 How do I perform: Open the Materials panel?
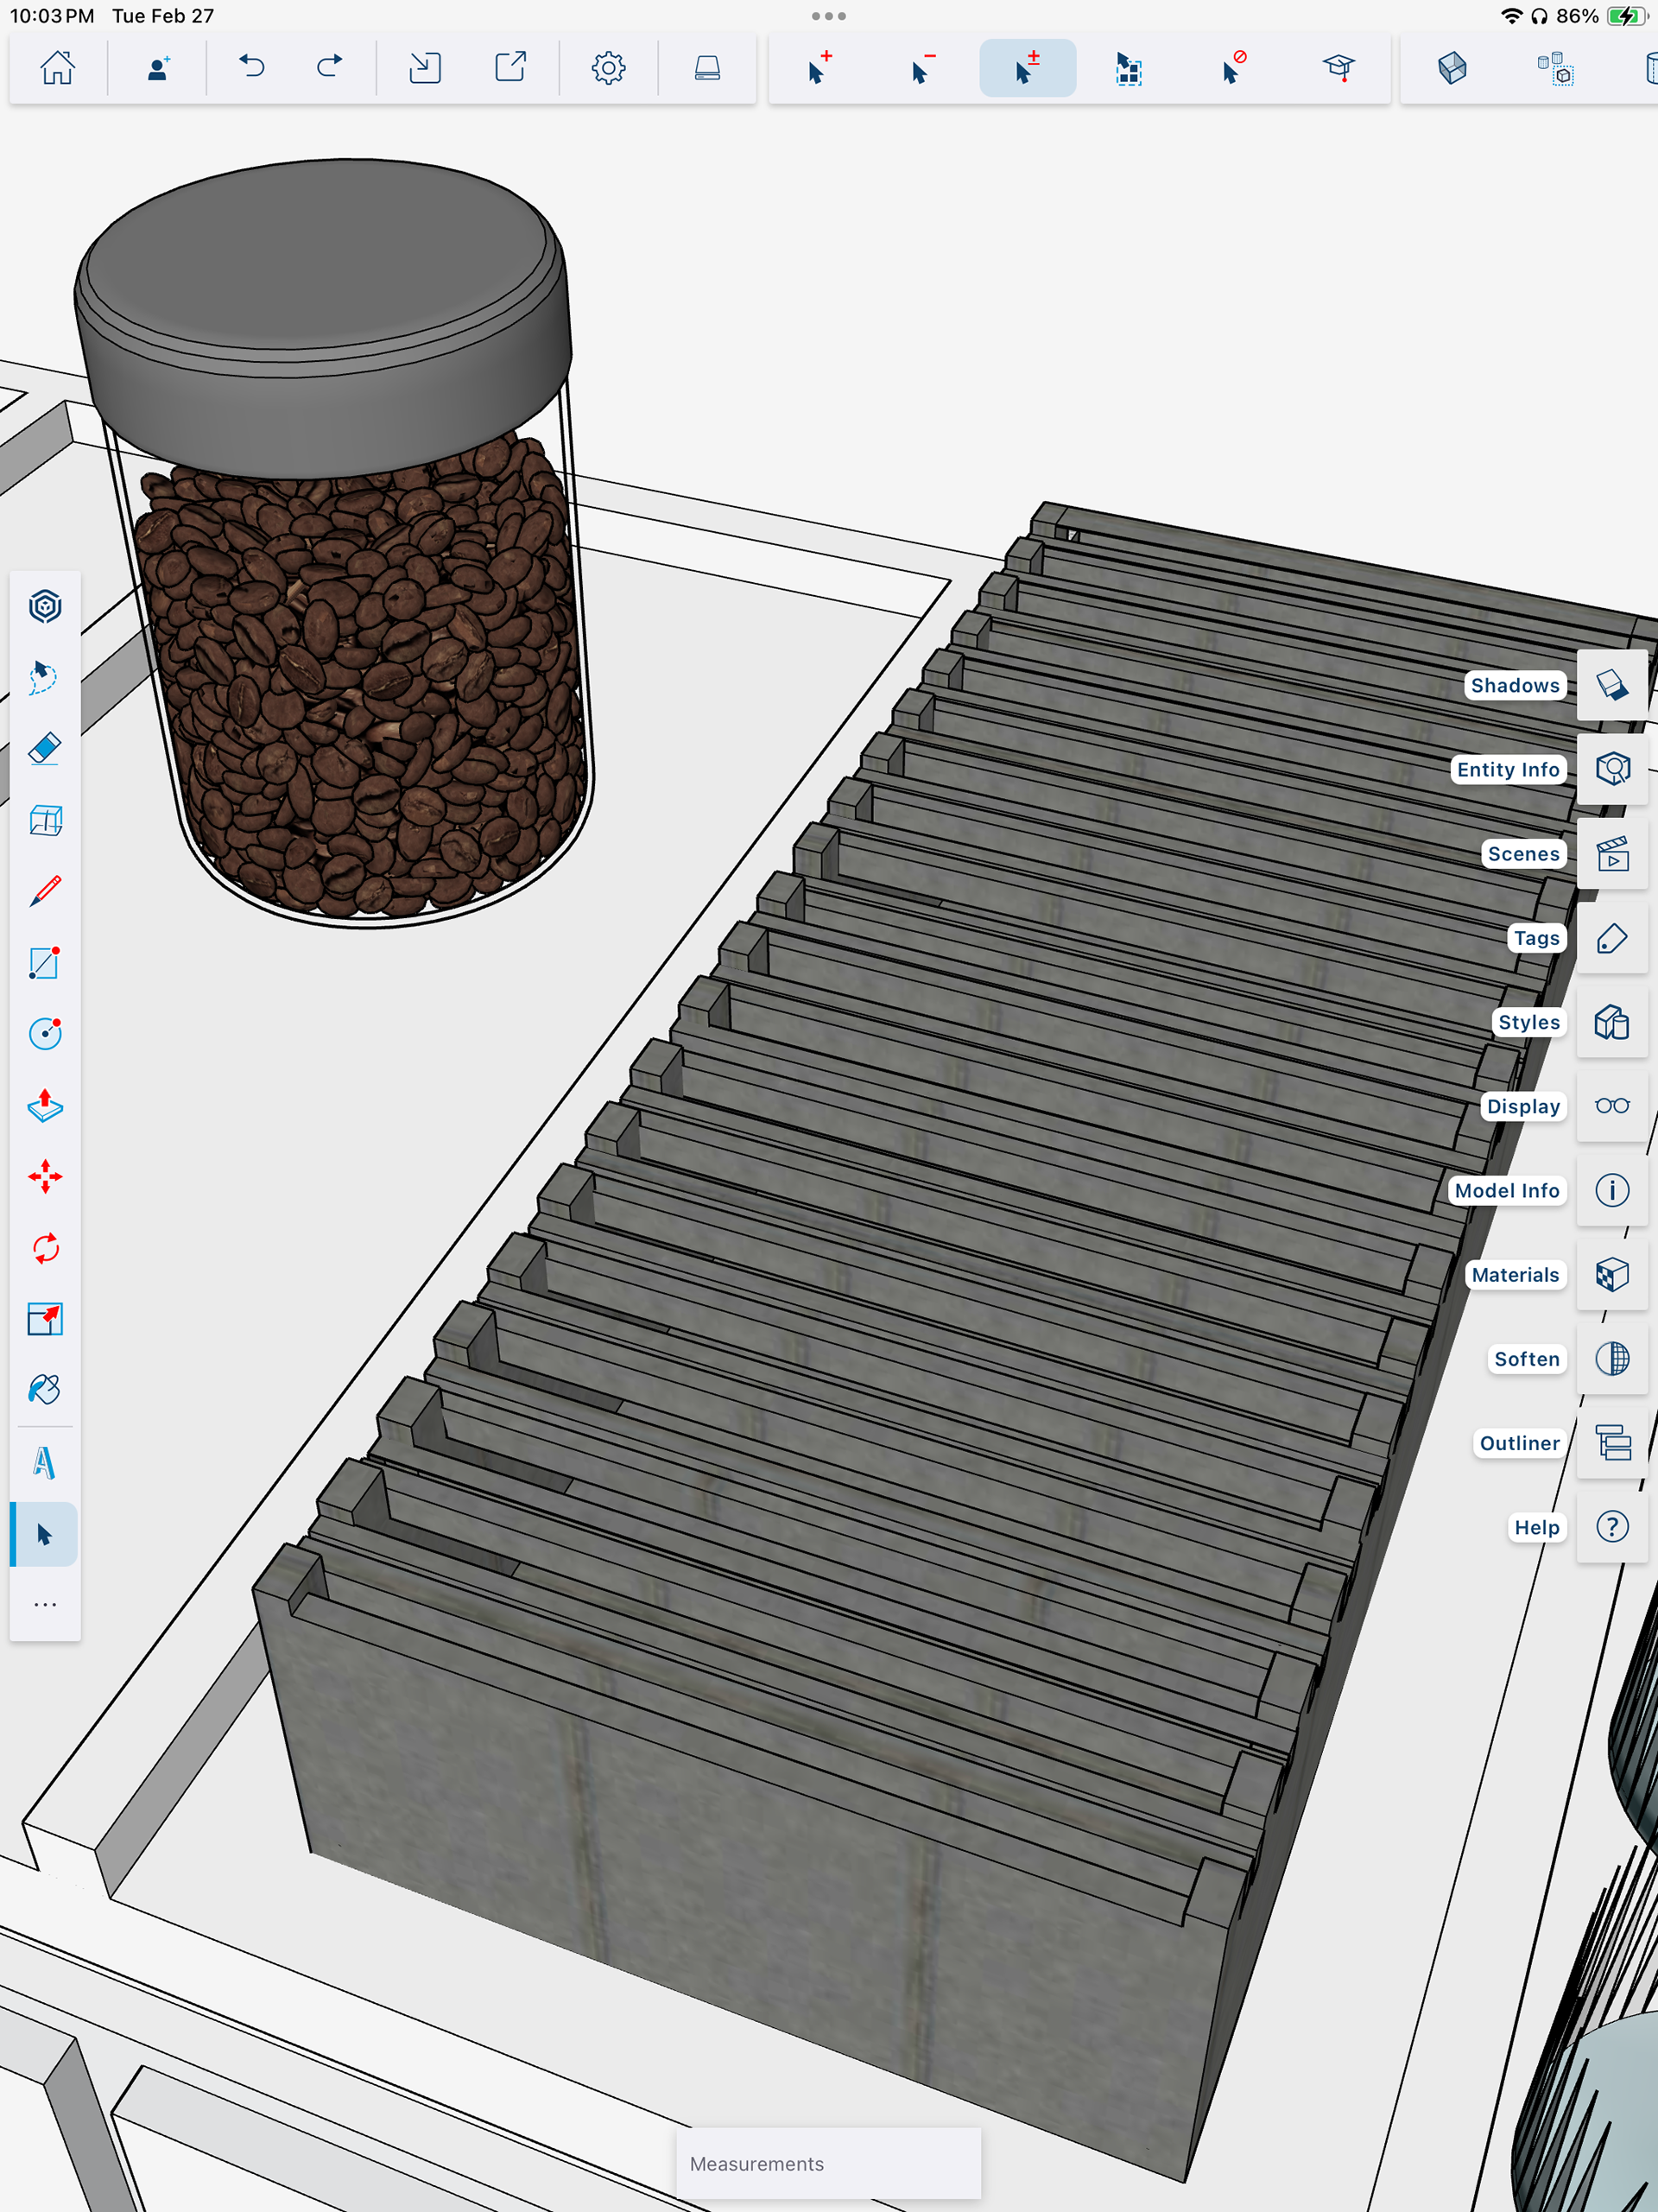(x=1612, y=1275)
